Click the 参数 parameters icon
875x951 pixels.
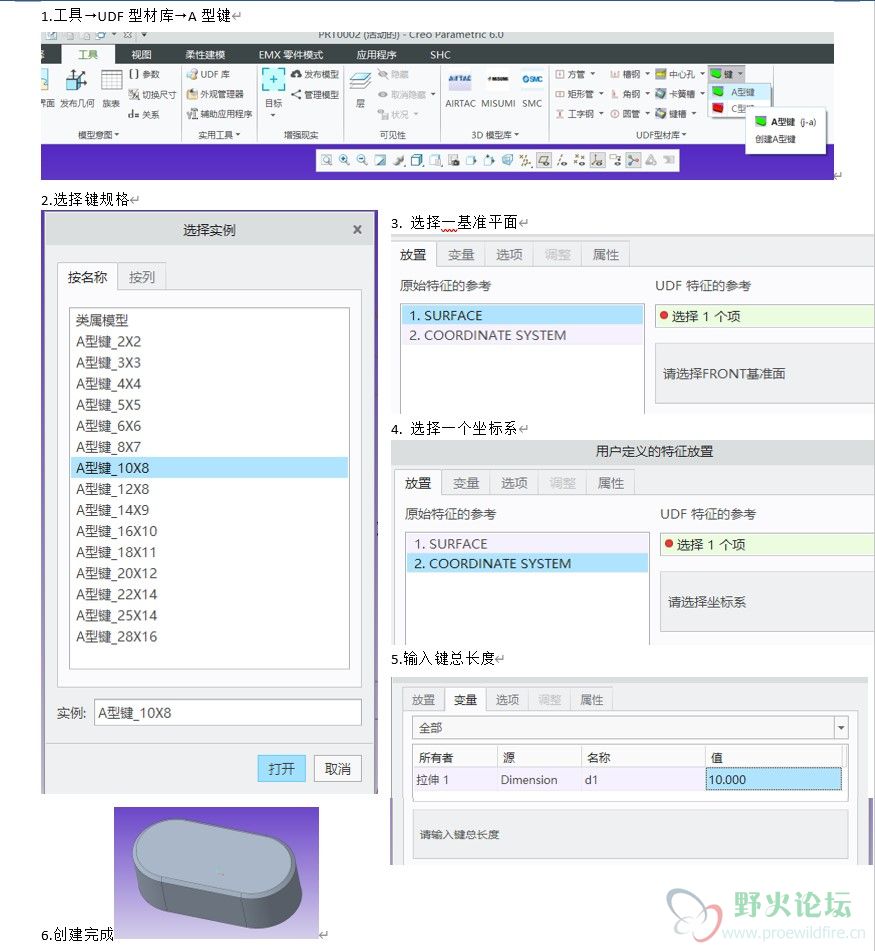click(x=134, y=74)
